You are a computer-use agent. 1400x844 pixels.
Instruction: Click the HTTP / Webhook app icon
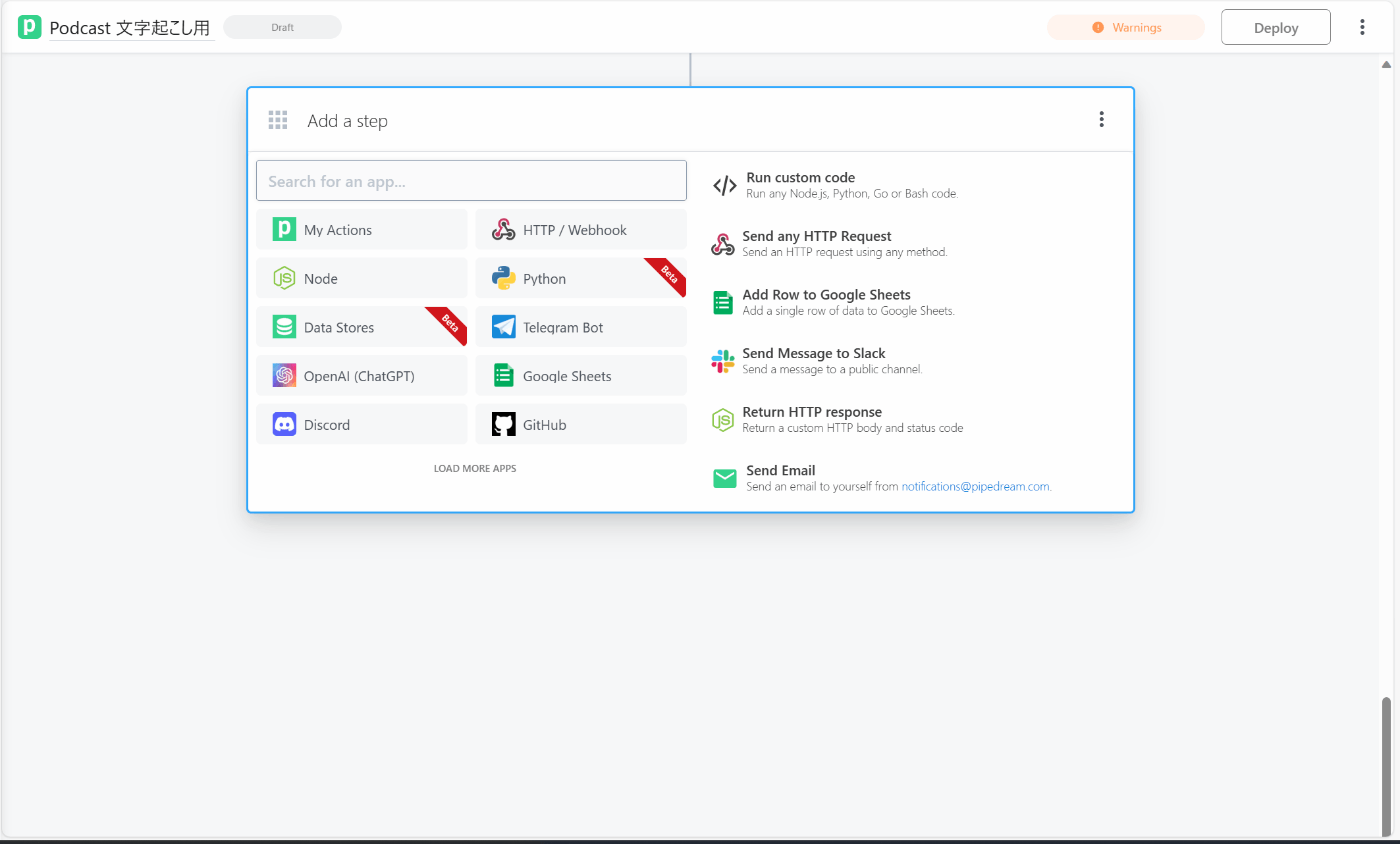point(503,229)
